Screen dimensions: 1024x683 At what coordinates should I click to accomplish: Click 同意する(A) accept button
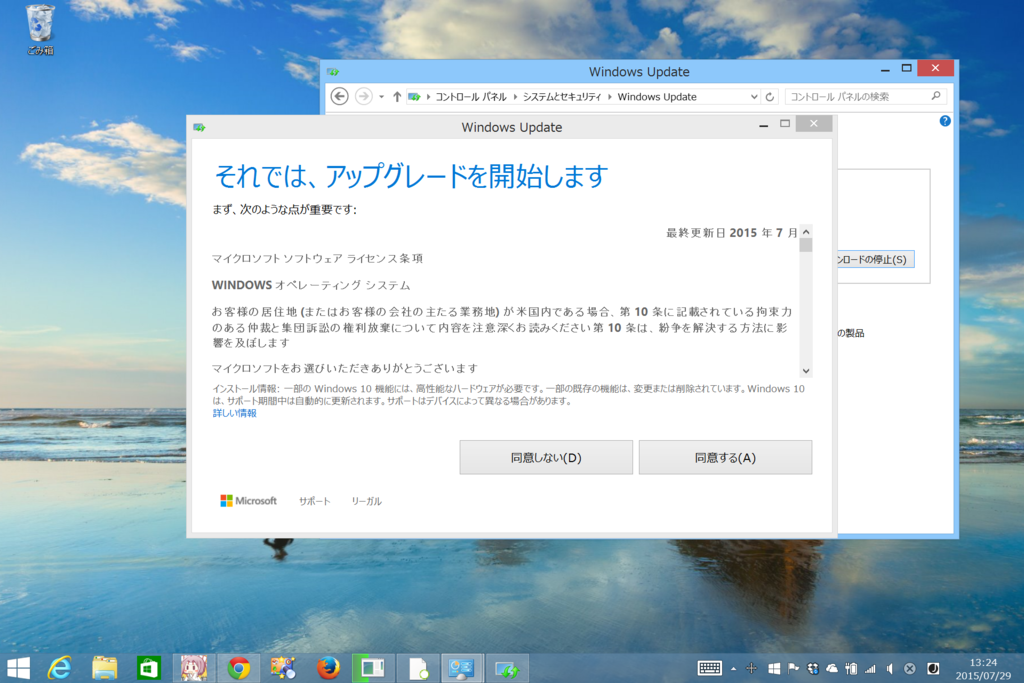(726, 457)
